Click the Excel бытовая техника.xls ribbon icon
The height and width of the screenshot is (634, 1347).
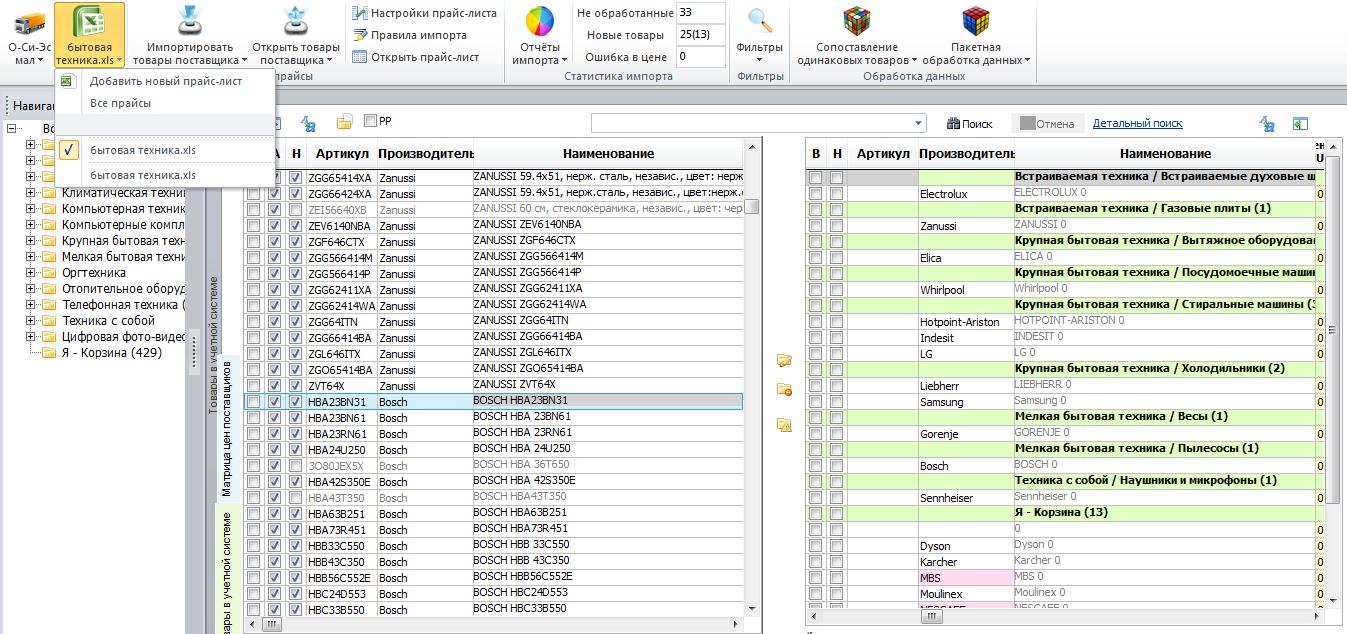click(89, 22)
